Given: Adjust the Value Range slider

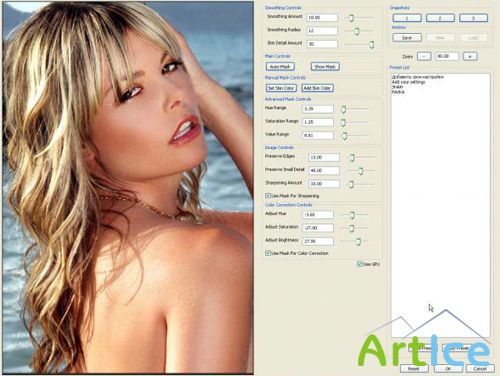Looking at the screenshot, I should pyautogui.click(x=345, y=136).
